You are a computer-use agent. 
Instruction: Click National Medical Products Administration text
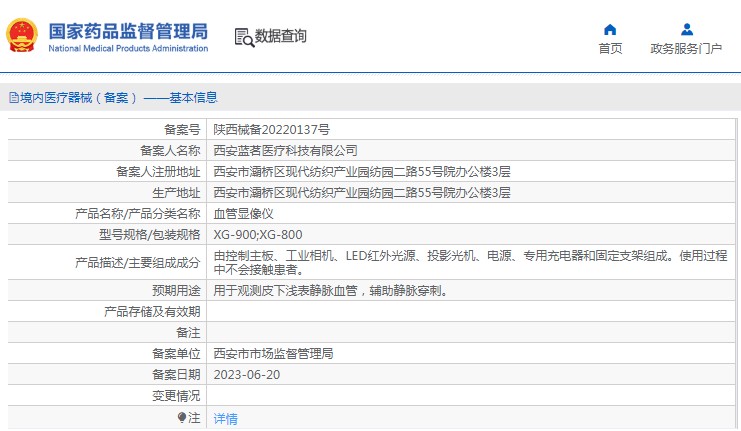[128, 48]
